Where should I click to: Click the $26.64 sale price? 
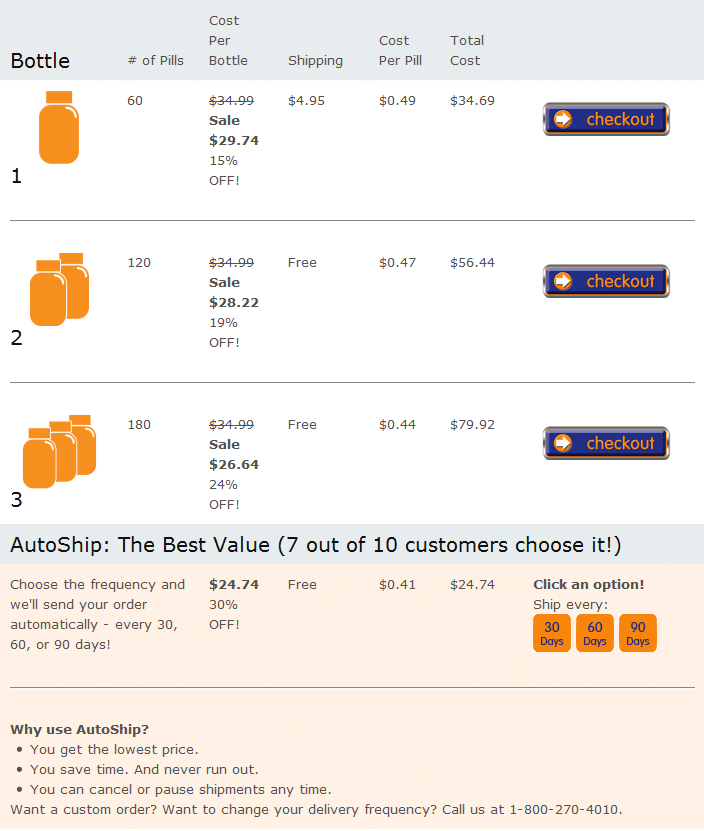tap(234, 465)
